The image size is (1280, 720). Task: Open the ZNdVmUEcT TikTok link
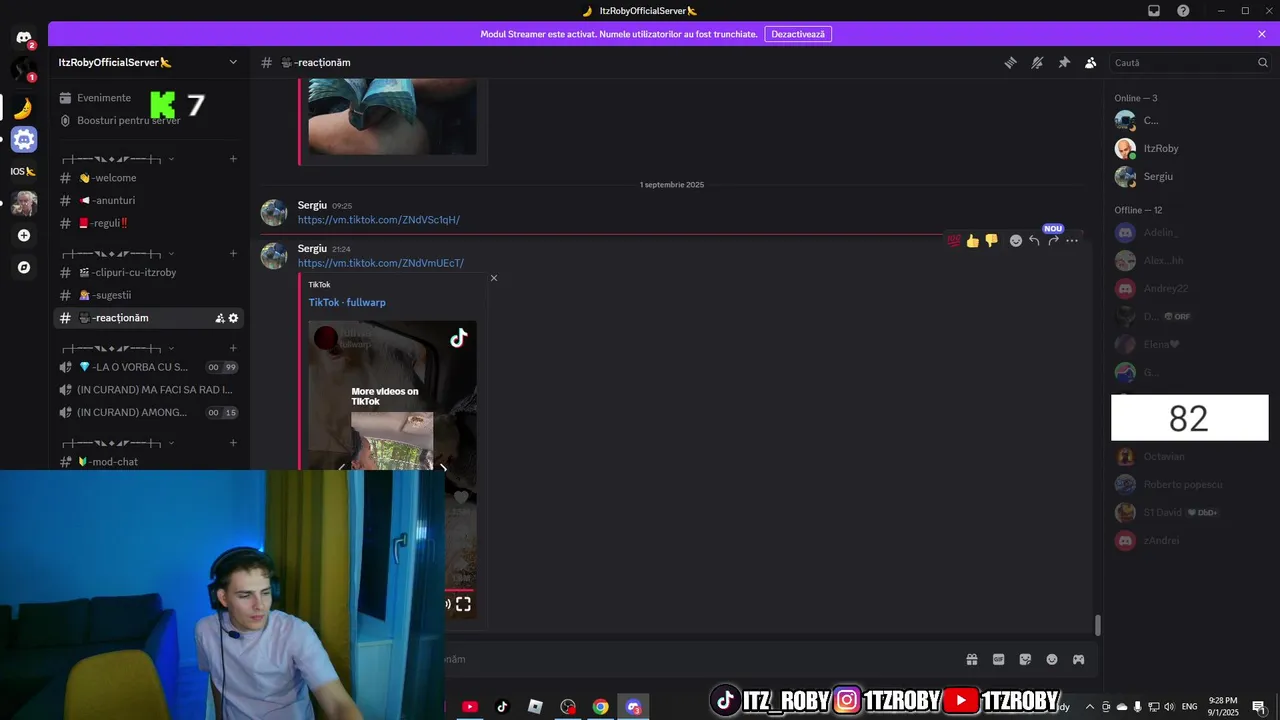(380, 263)
